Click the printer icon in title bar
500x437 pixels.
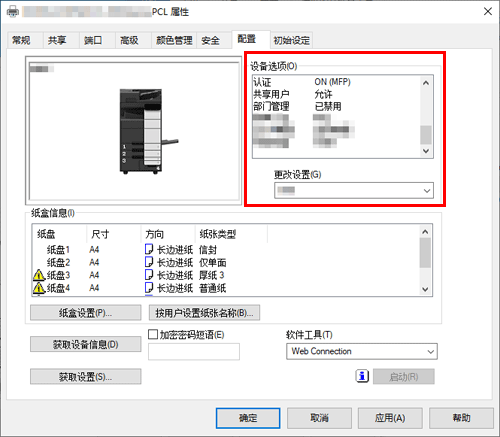click(13, 12)
